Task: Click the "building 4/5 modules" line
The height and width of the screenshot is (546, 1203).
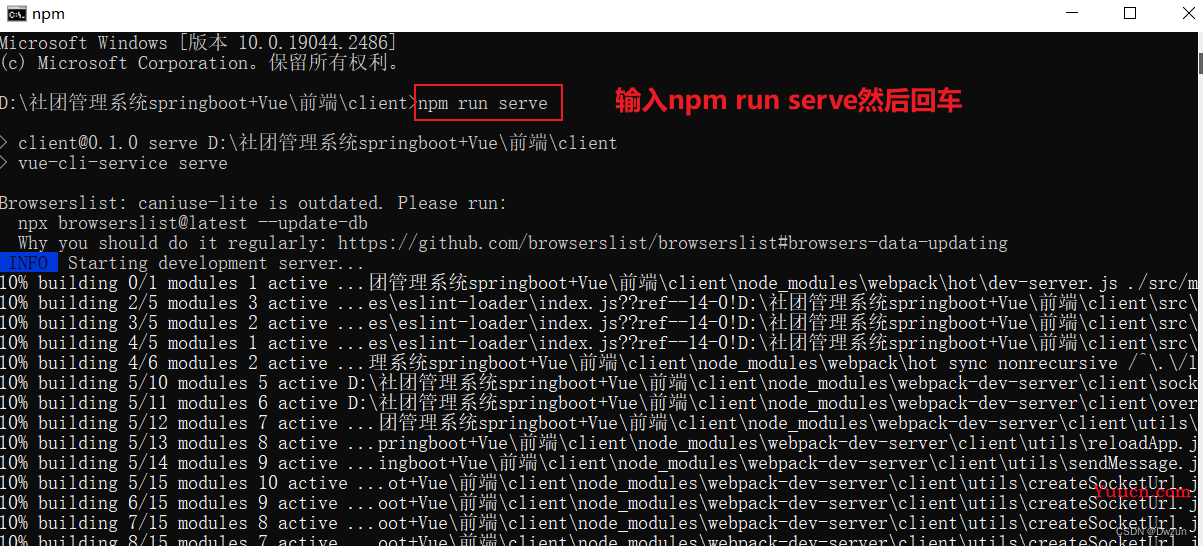Action: point(599,343)
